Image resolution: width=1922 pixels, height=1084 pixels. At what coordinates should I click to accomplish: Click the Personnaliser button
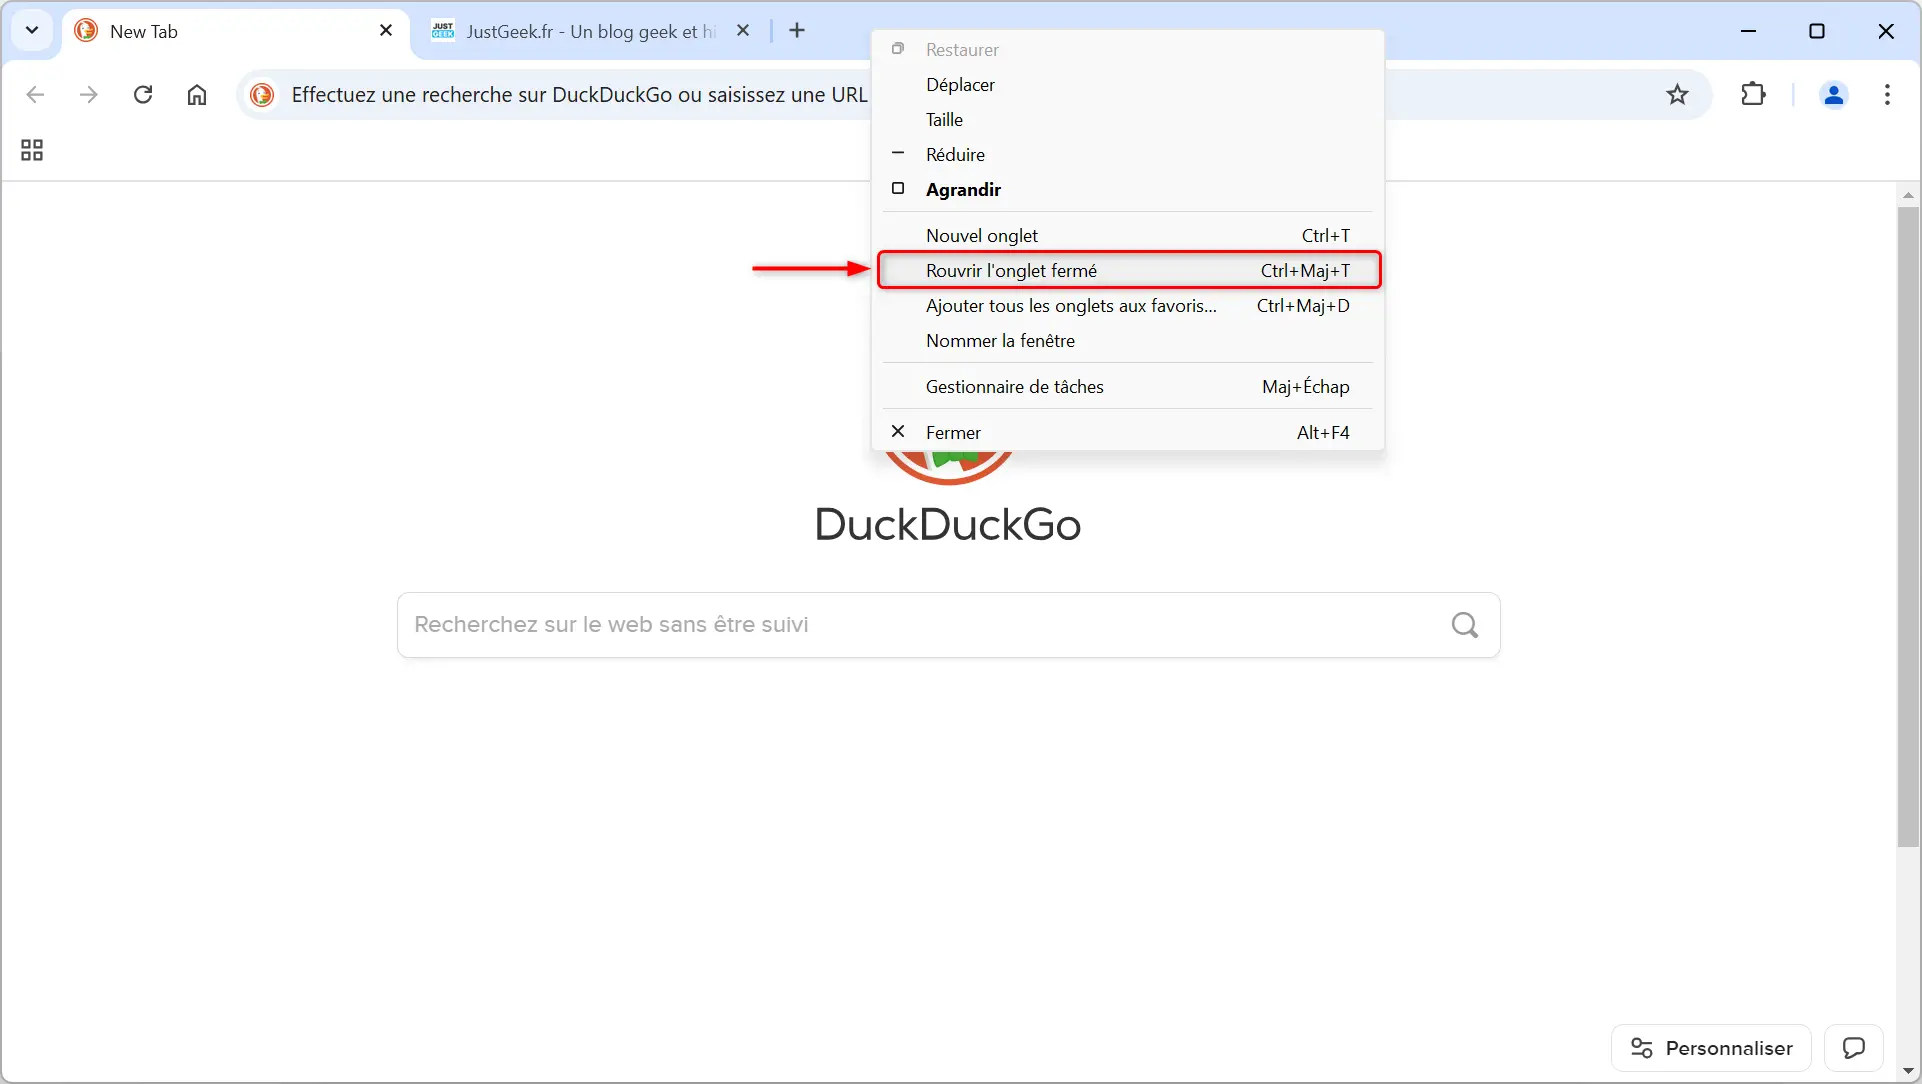point(1711,1048)
